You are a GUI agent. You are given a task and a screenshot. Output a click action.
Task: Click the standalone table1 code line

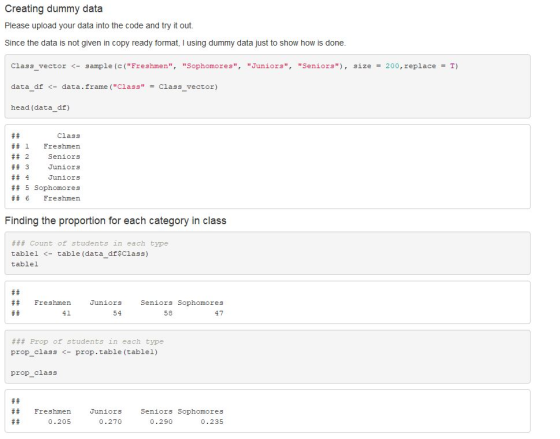coord(25,264)
